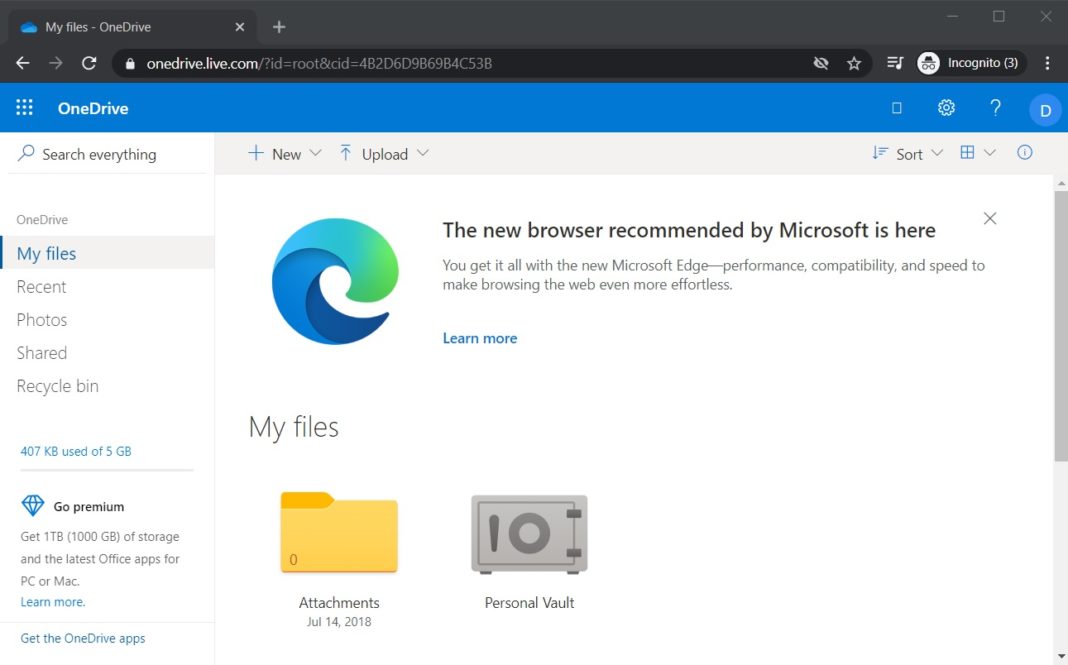Open the details info icon on the toolbar
1068x665 pixels.
click(x=1024, y=152)
